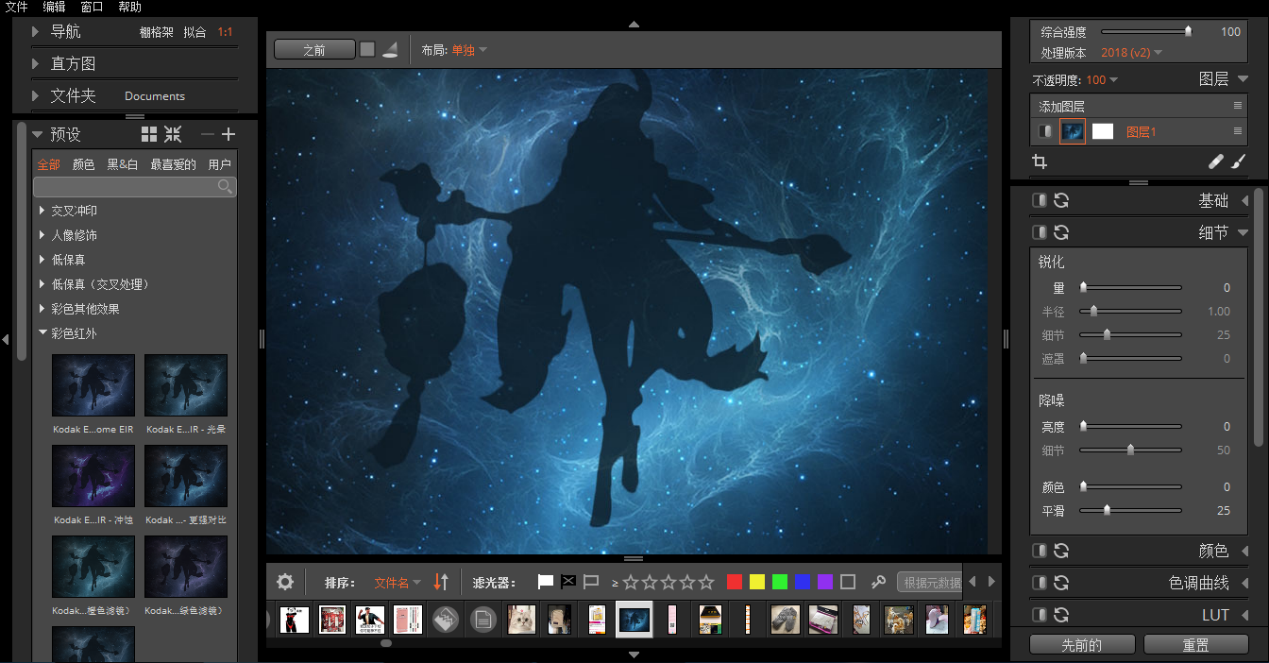Toggle the 基础 panel on/off switch

pos(1040,200)
